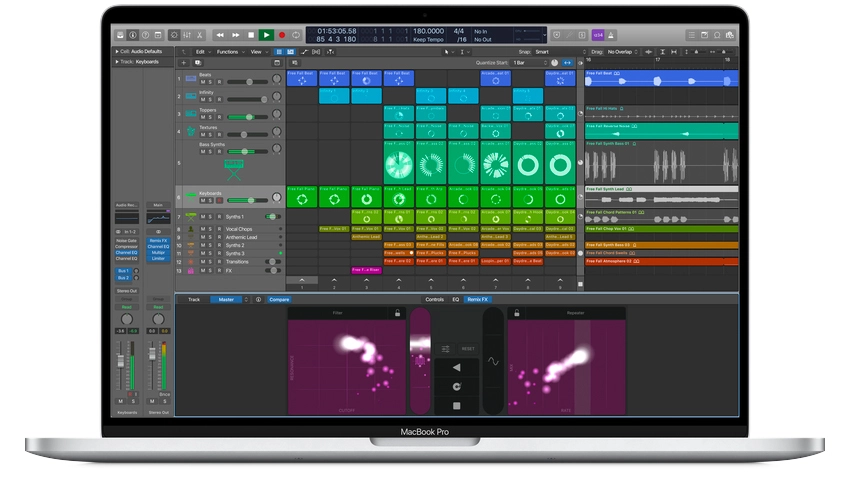850x478 pixels.
Task: Show the Live Loops grid
Action: (279, 52)
